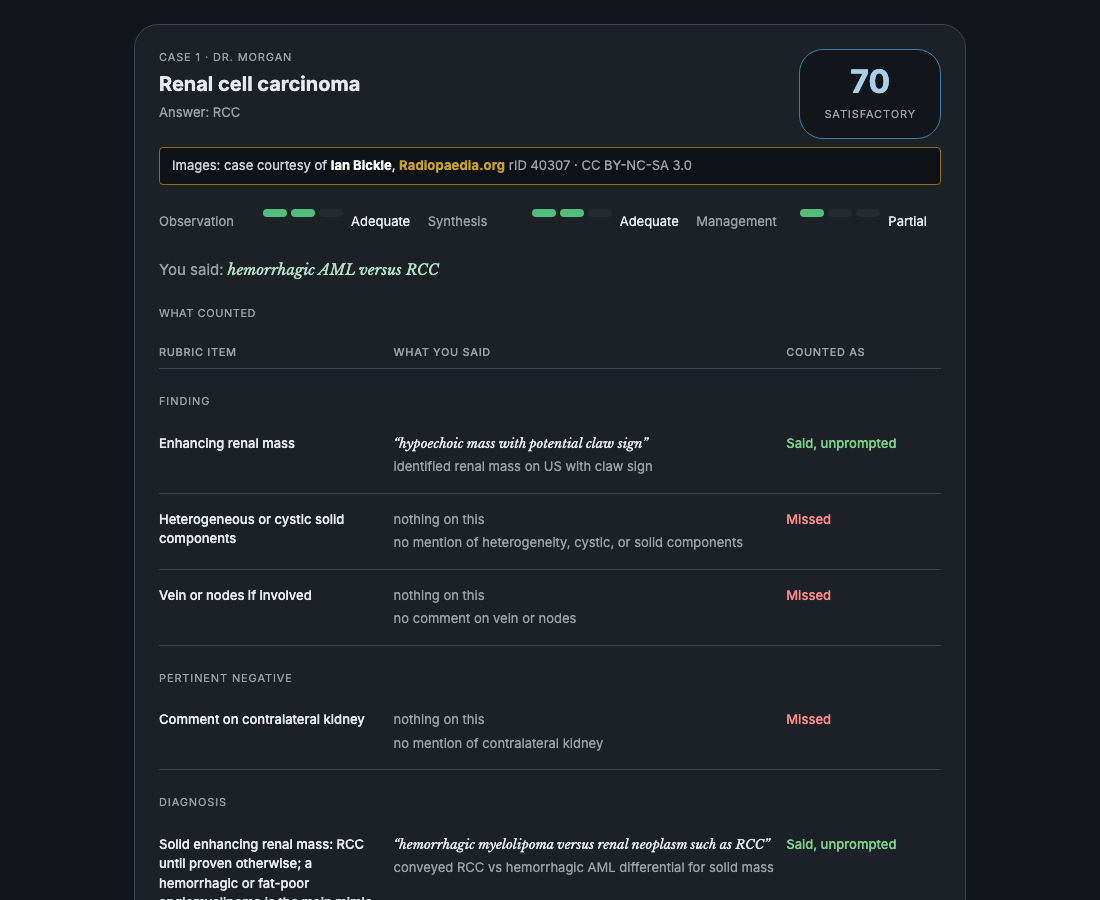Screen dimensions: 1100x900
Task: Click the 'Adequate' rating beside Observation
Action: pyautogui.click(x=380, y=222)
